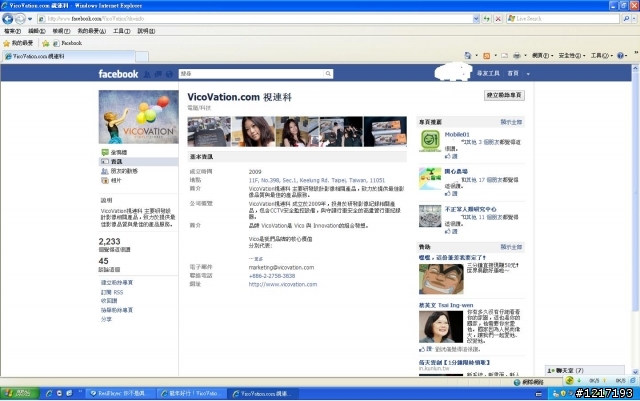Open the recent pages dropdown beside Forward
Viewport: 640px width, 401px height.
point(30,19)
